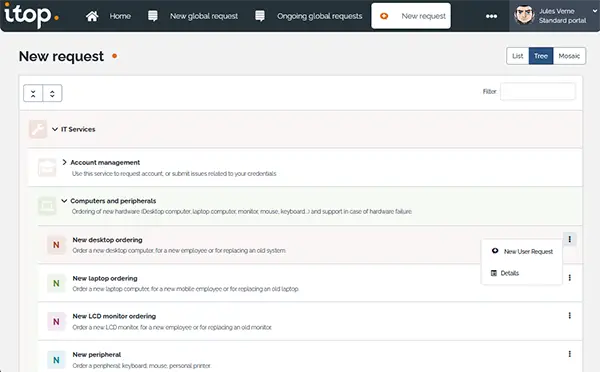This screenshot has width=600, height=372.
Task: Switch to Mosaic view
Action: 569,56
